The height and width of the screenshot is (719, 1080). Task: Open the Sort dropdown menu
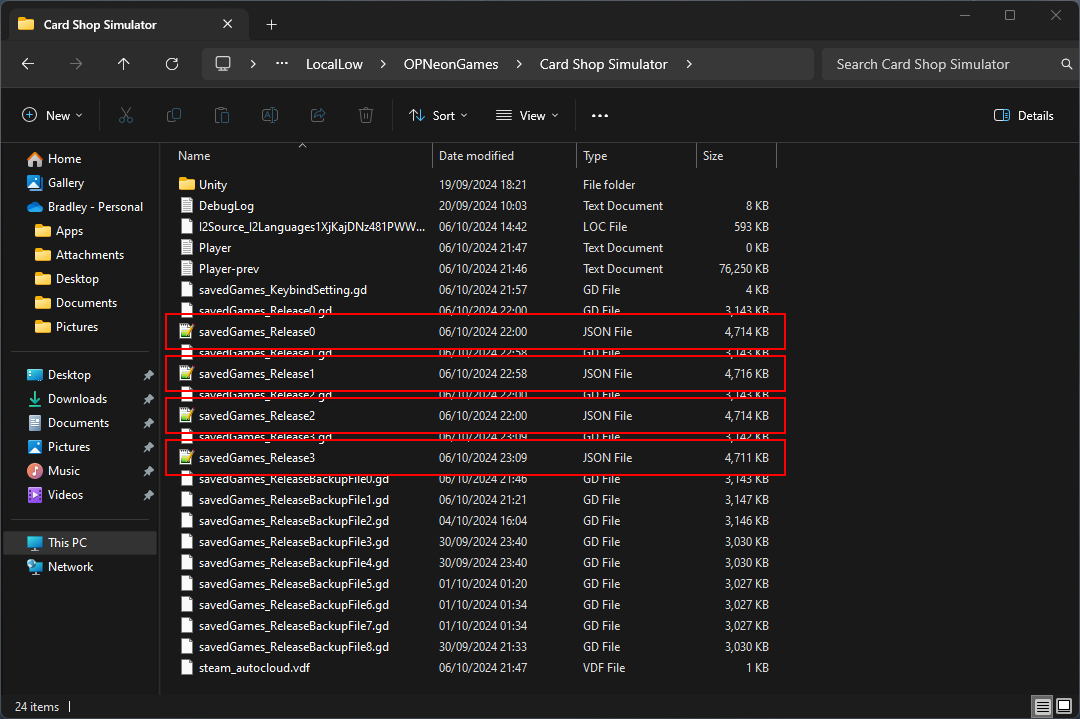438,116
